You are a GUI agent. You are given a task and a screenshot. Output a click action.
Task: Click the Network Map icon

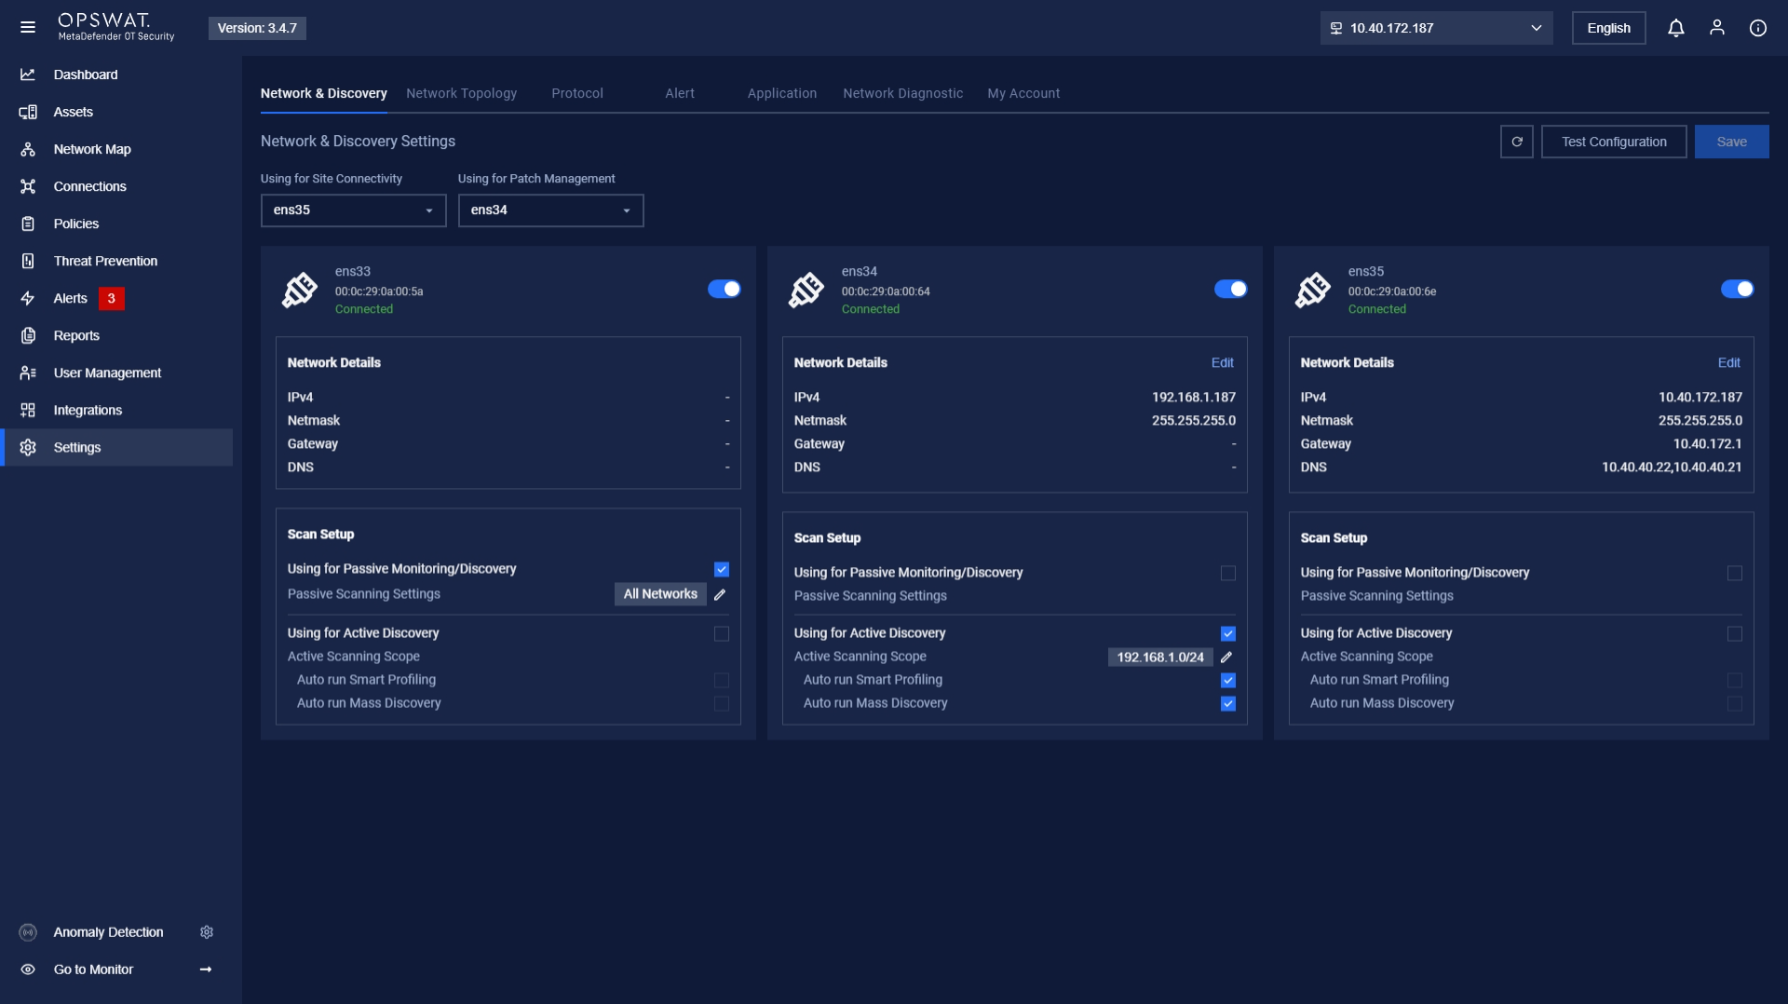coord(28,149)
